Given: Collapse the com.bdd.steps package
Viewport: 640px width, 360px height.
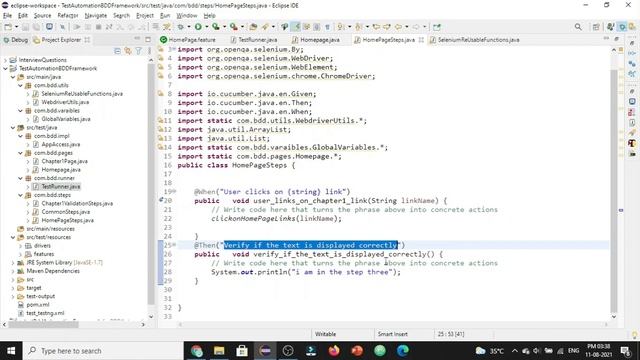Looking at the screenshot, I should (x=20, y=195).
